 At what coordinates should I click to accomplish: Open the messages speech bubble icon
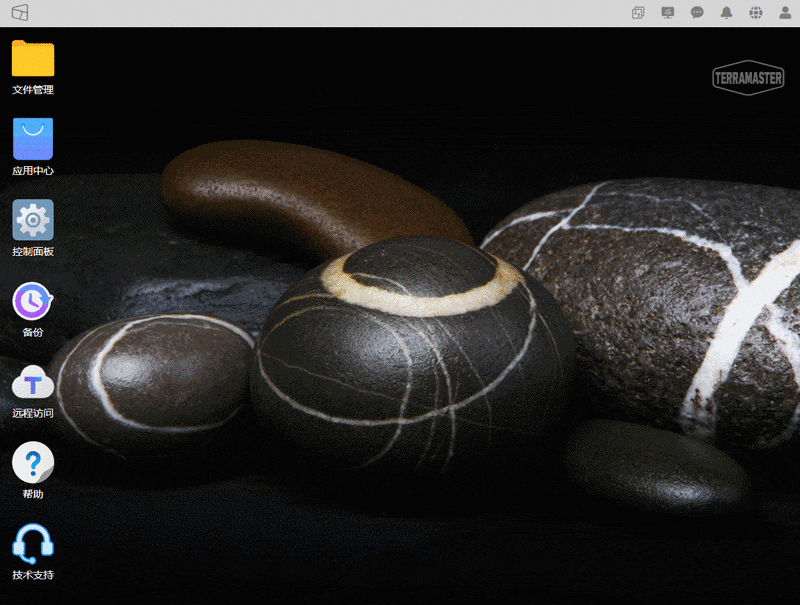(x=697, y=13)
